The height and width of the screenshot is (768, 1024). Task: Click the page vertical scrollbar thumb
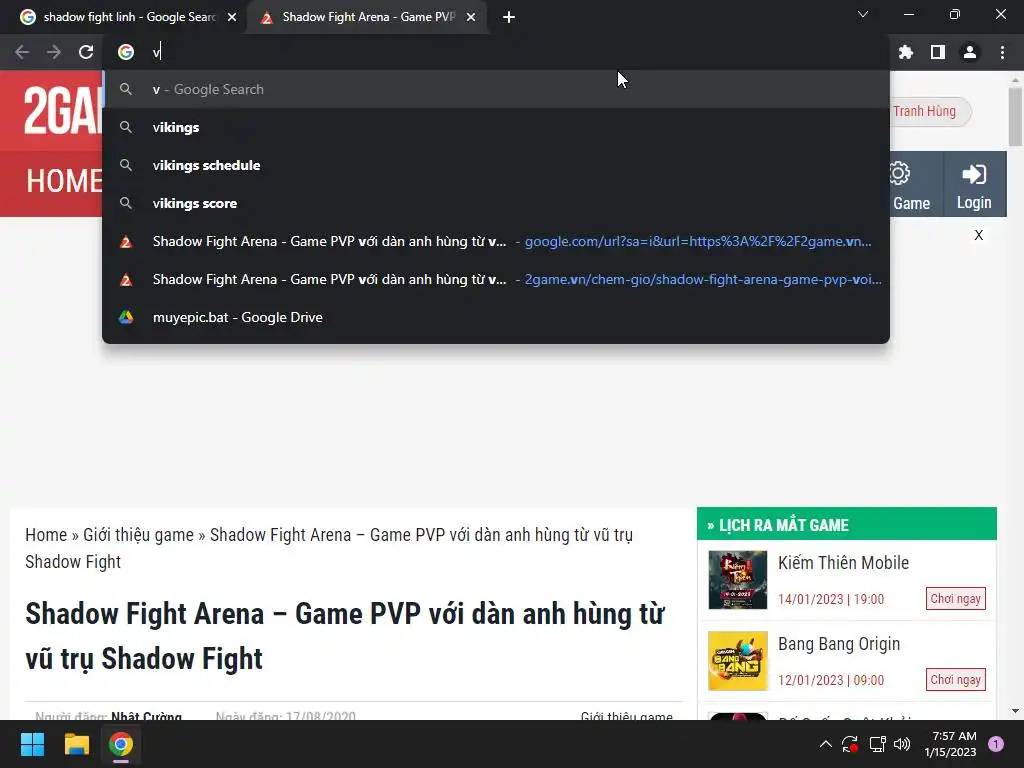[x=1015, y=116]
